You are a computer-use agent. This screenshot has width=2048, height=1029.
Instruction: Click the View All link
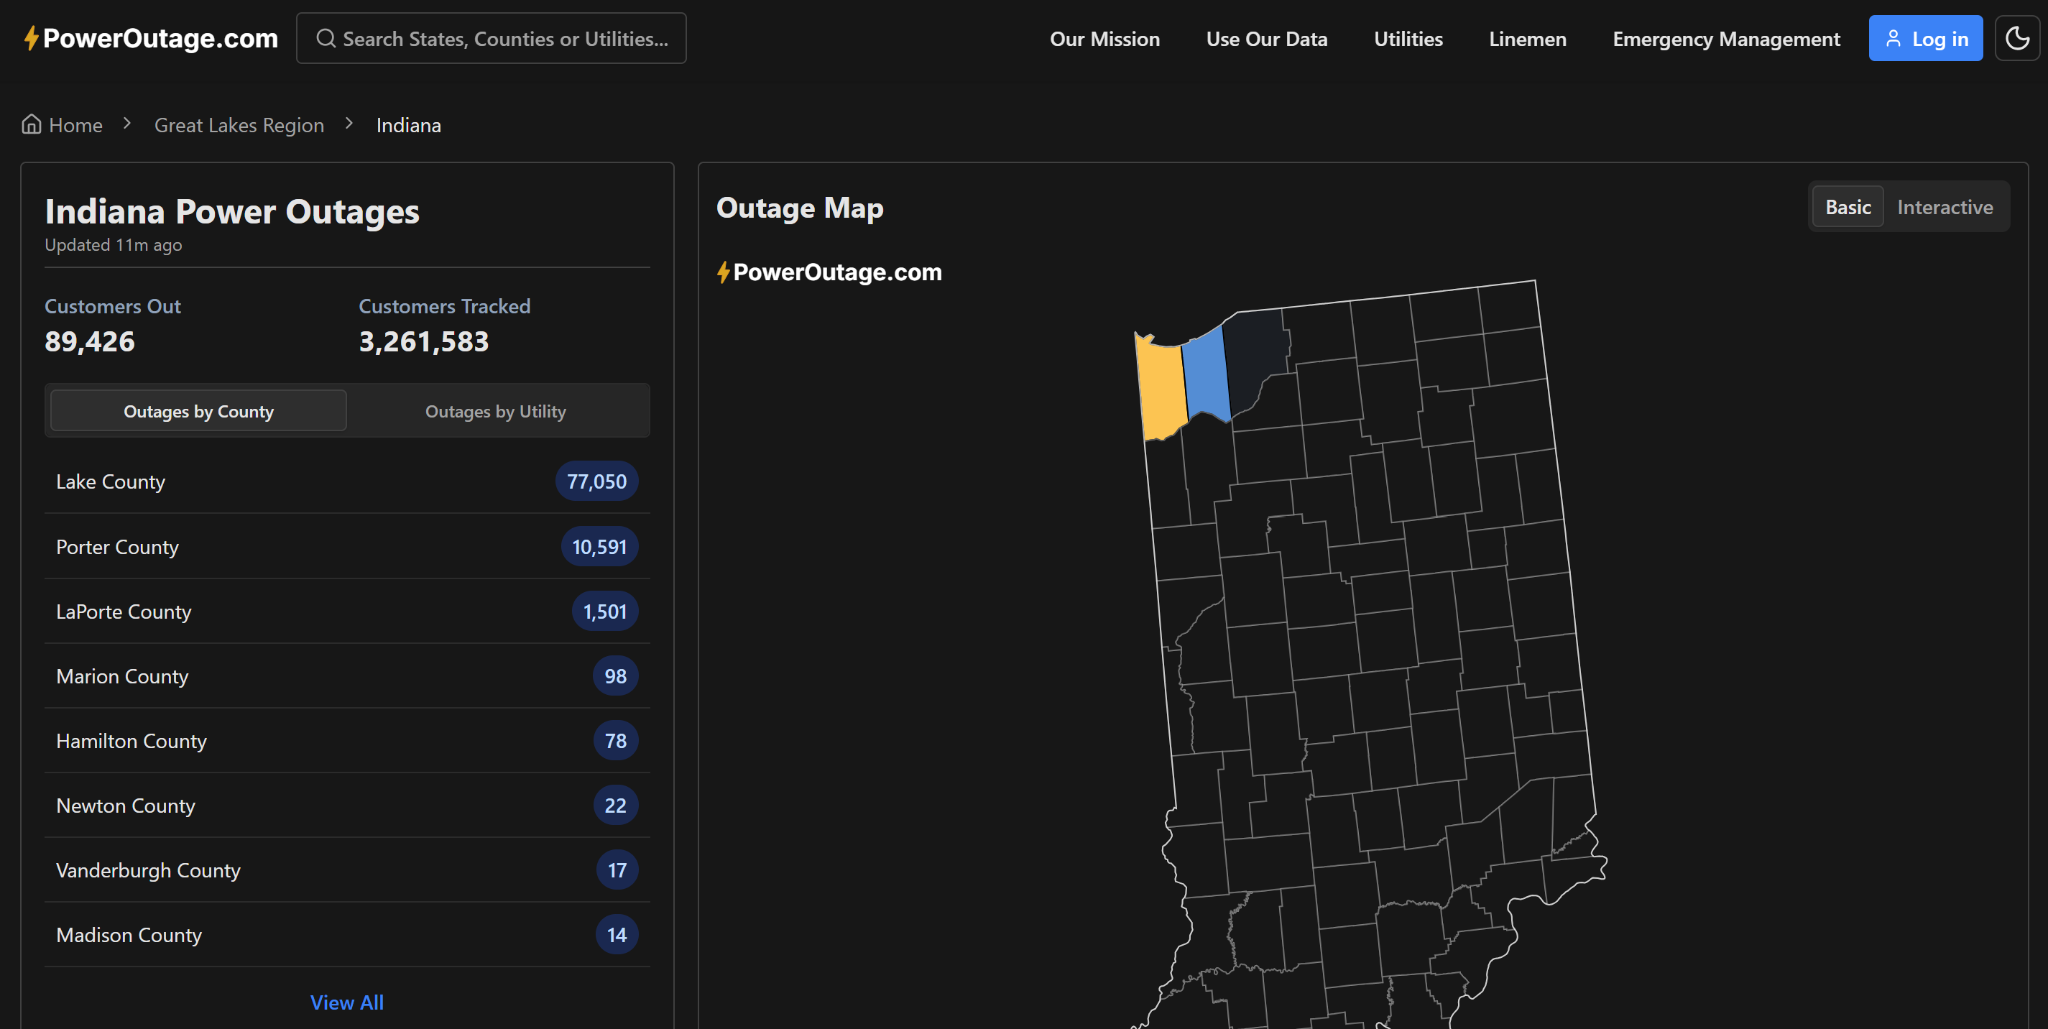click(347, 1002)
